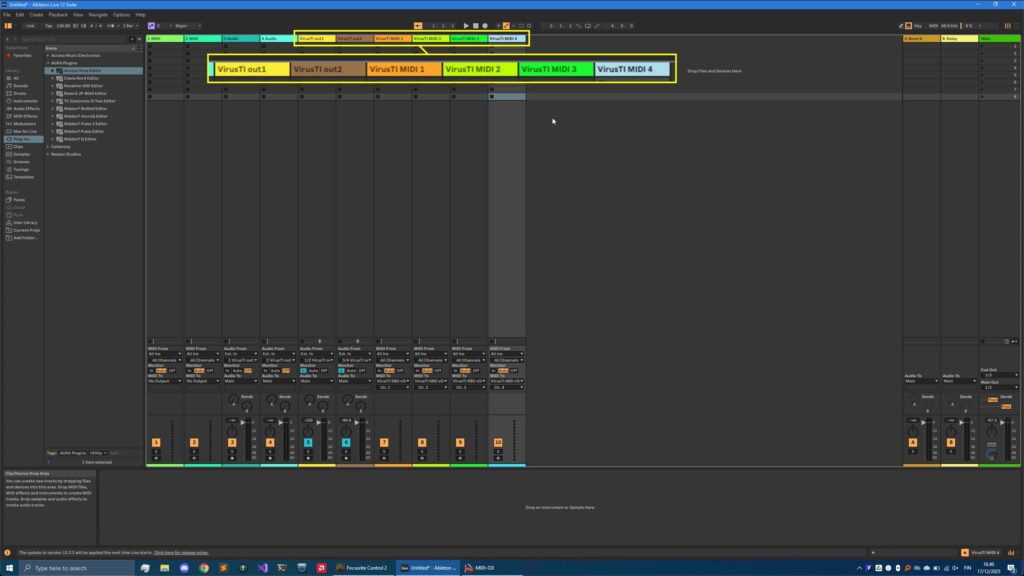Click the Key mapping mode icon
This screenshot has width=1024, height=576.
tap(920, 25)
